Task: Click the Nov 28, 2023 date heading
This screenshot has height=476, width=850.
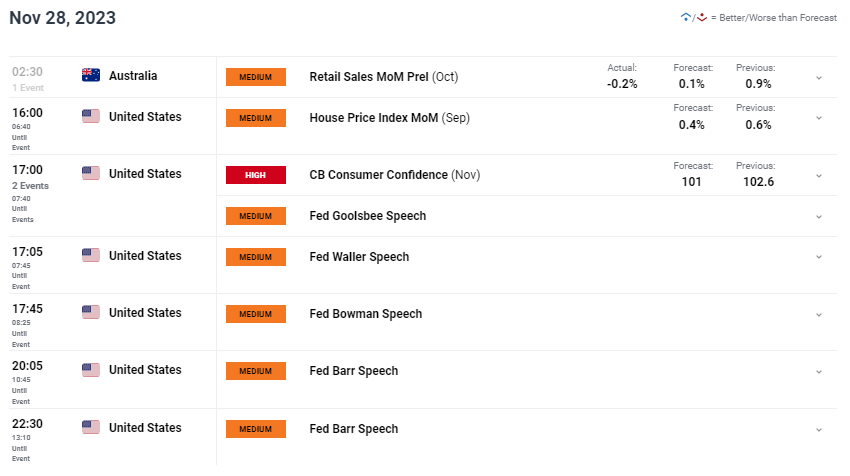Action: [62, 18]
